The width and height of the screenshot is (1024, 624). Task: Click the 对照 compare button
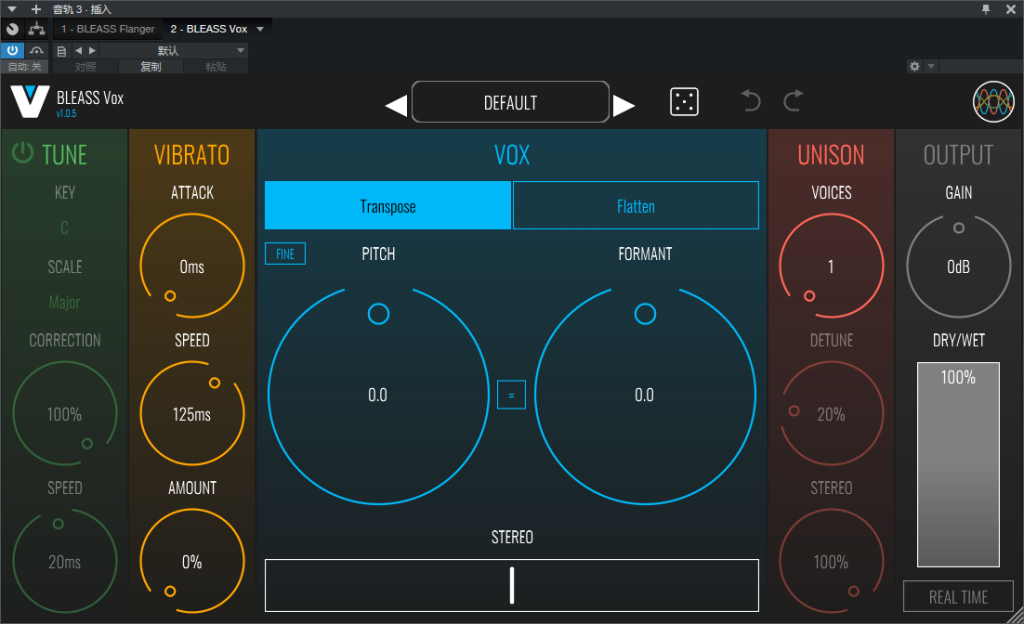click(86, 67)
